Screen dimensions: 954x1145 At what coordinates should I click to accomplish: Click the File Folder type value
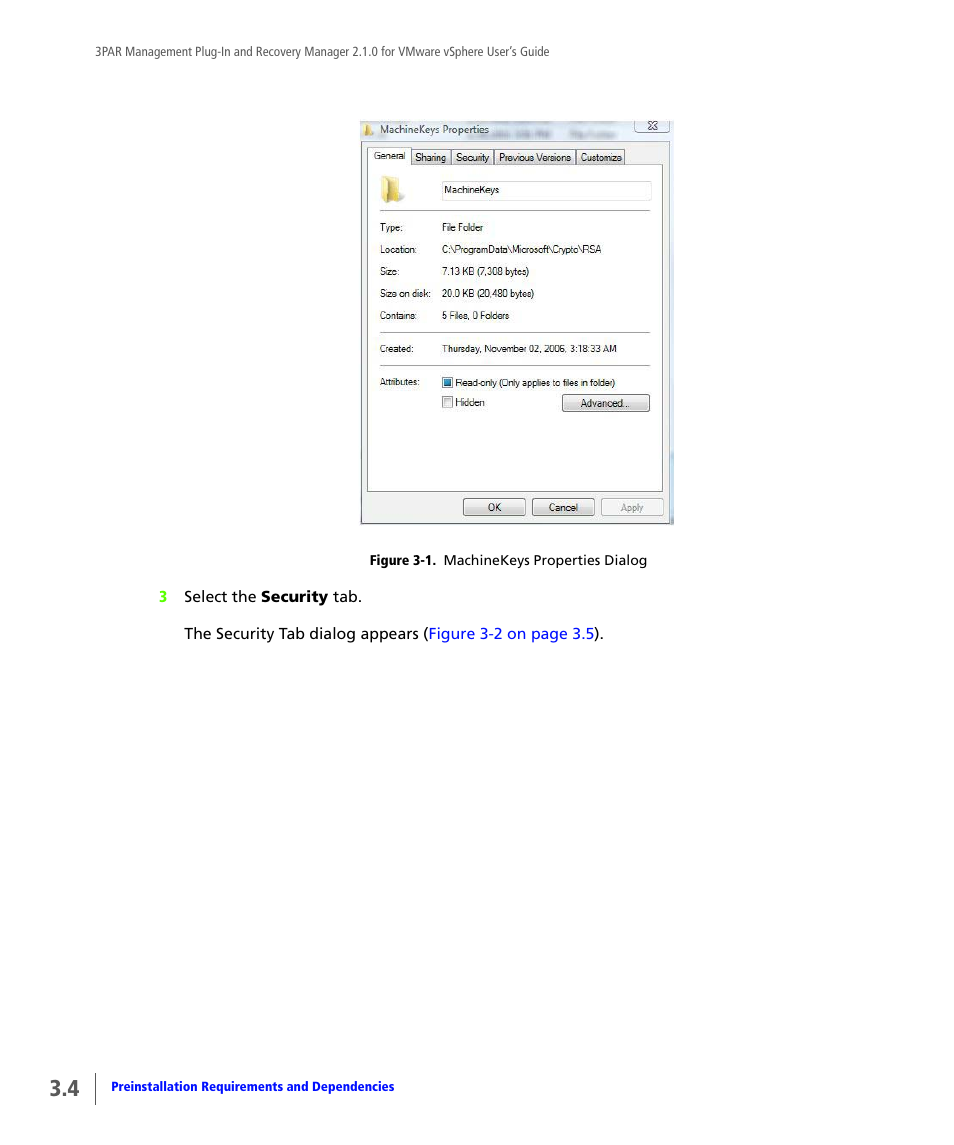pyautogui.click(x=462, y=228)
